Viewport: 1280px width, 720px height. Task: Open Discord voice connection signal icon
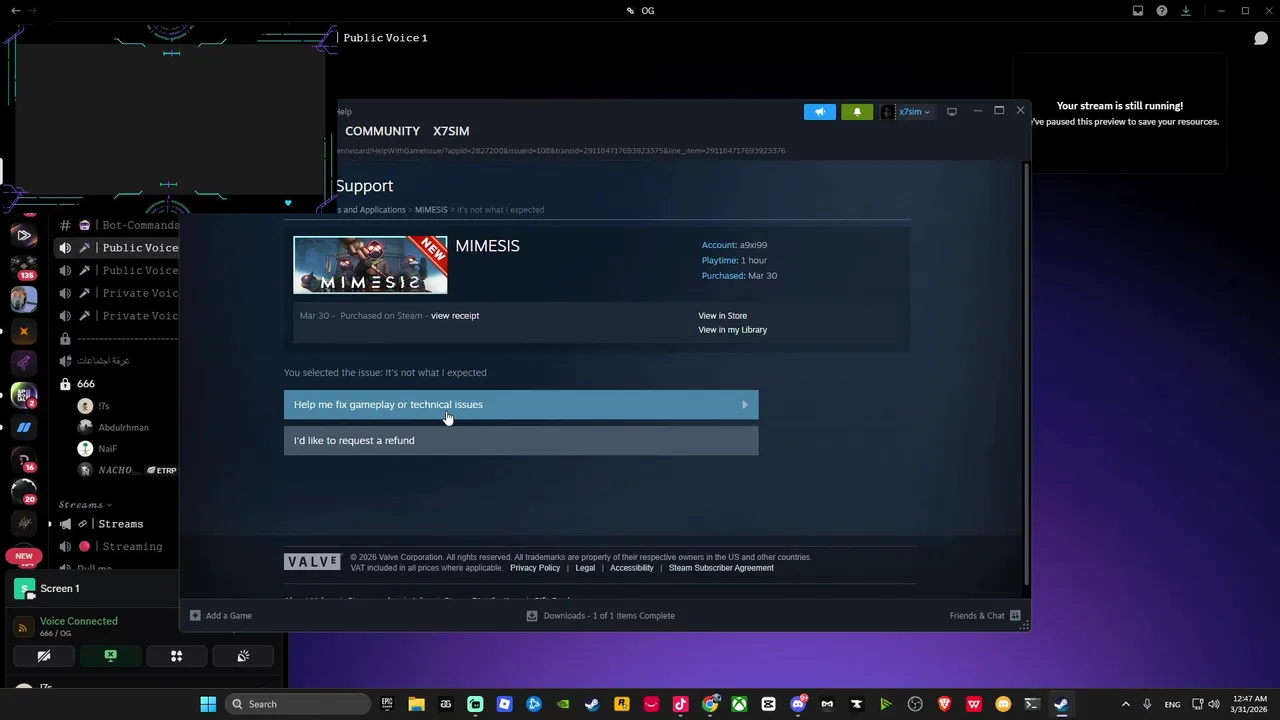click(23, 628)
